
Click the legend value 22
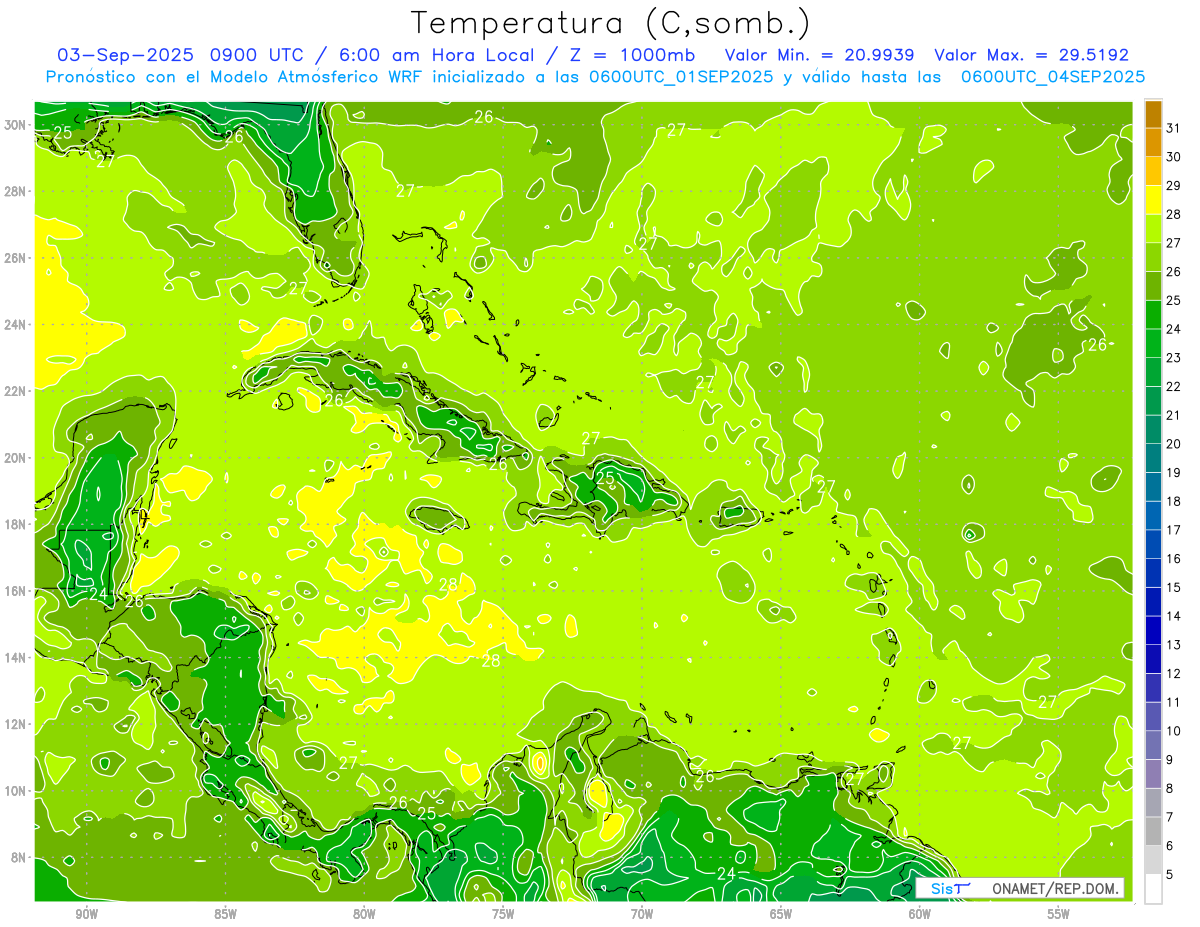(1173, 387)
